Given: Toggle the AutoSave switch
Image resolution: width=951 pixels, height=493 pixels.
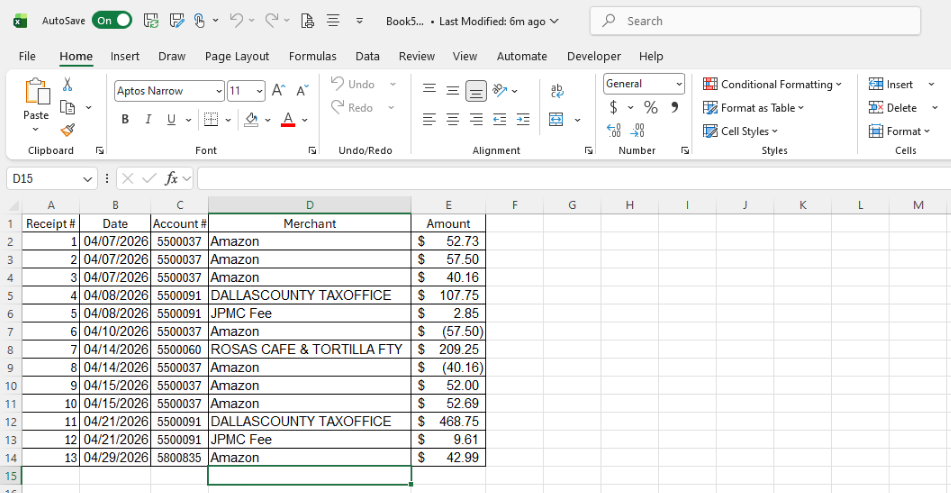Looking at the screenshot, I should [112, 21].
